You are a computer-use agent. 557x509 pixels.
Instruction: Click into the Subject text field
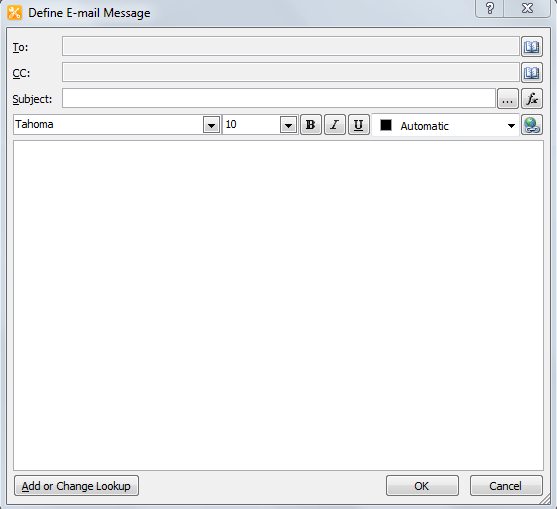tap(278, 98)
